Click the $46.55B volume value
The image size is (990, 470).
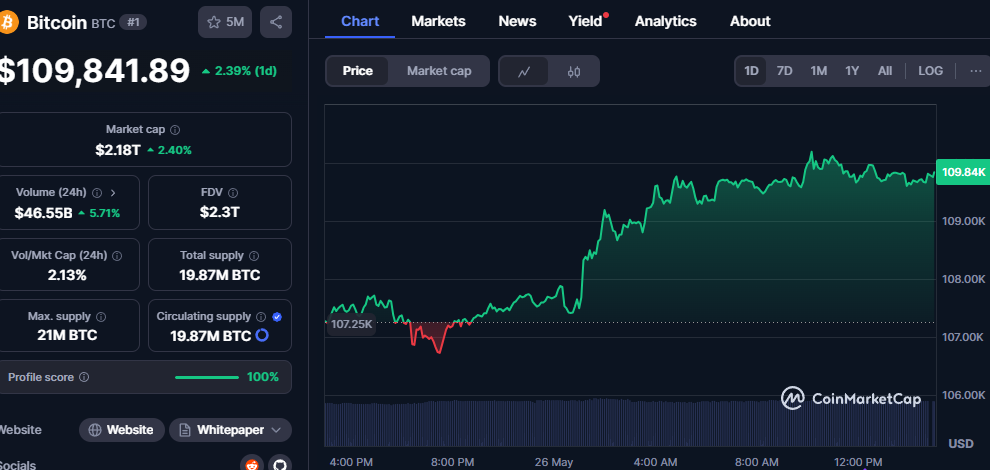coord(44,213)
